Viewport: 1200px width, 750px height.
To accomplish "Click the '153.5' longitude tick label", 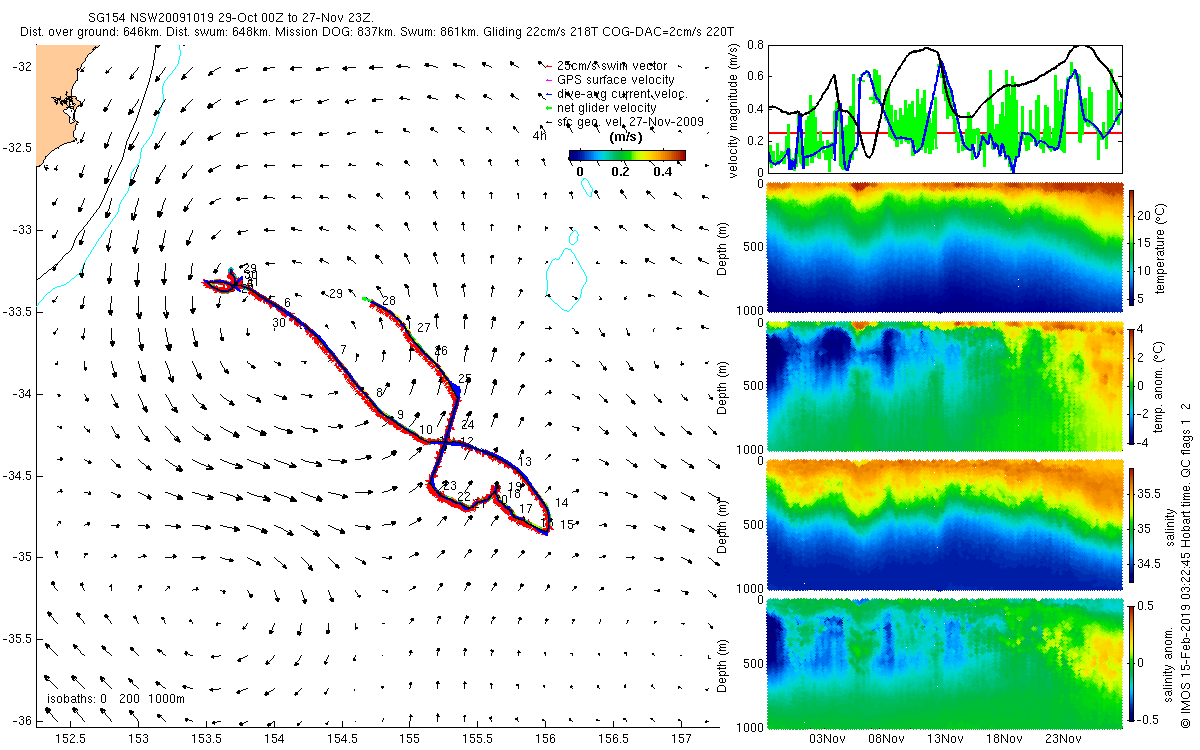I will pyautogui.click(x=206, y=738).
